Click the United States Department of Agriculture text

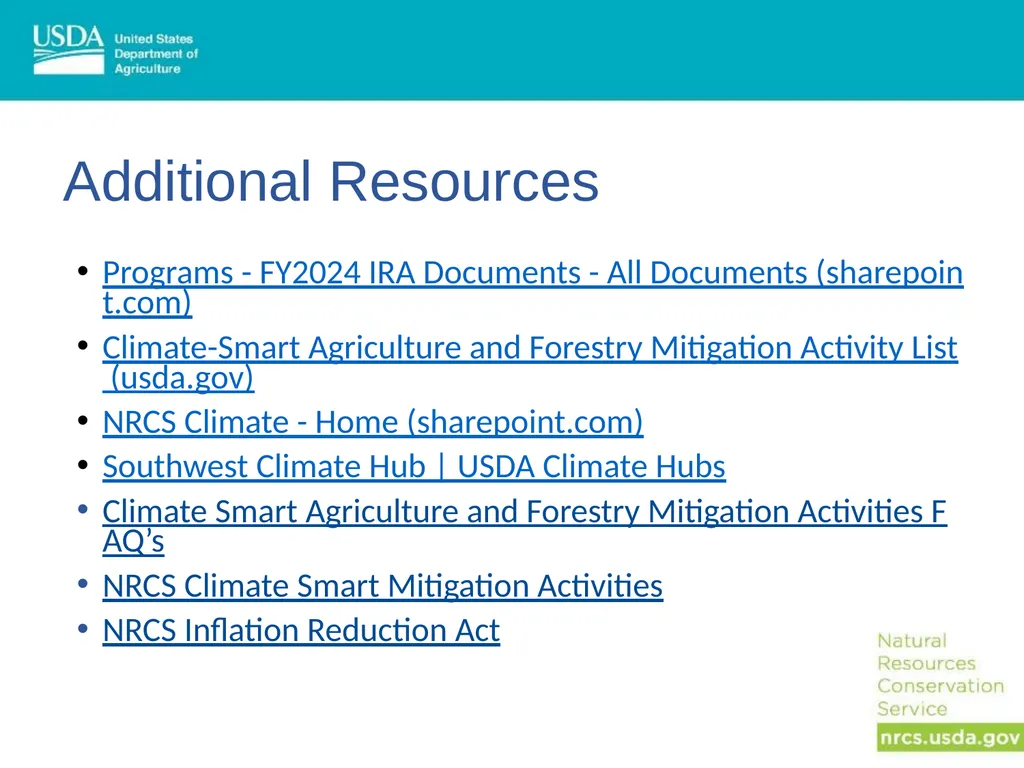click(156, 54)
